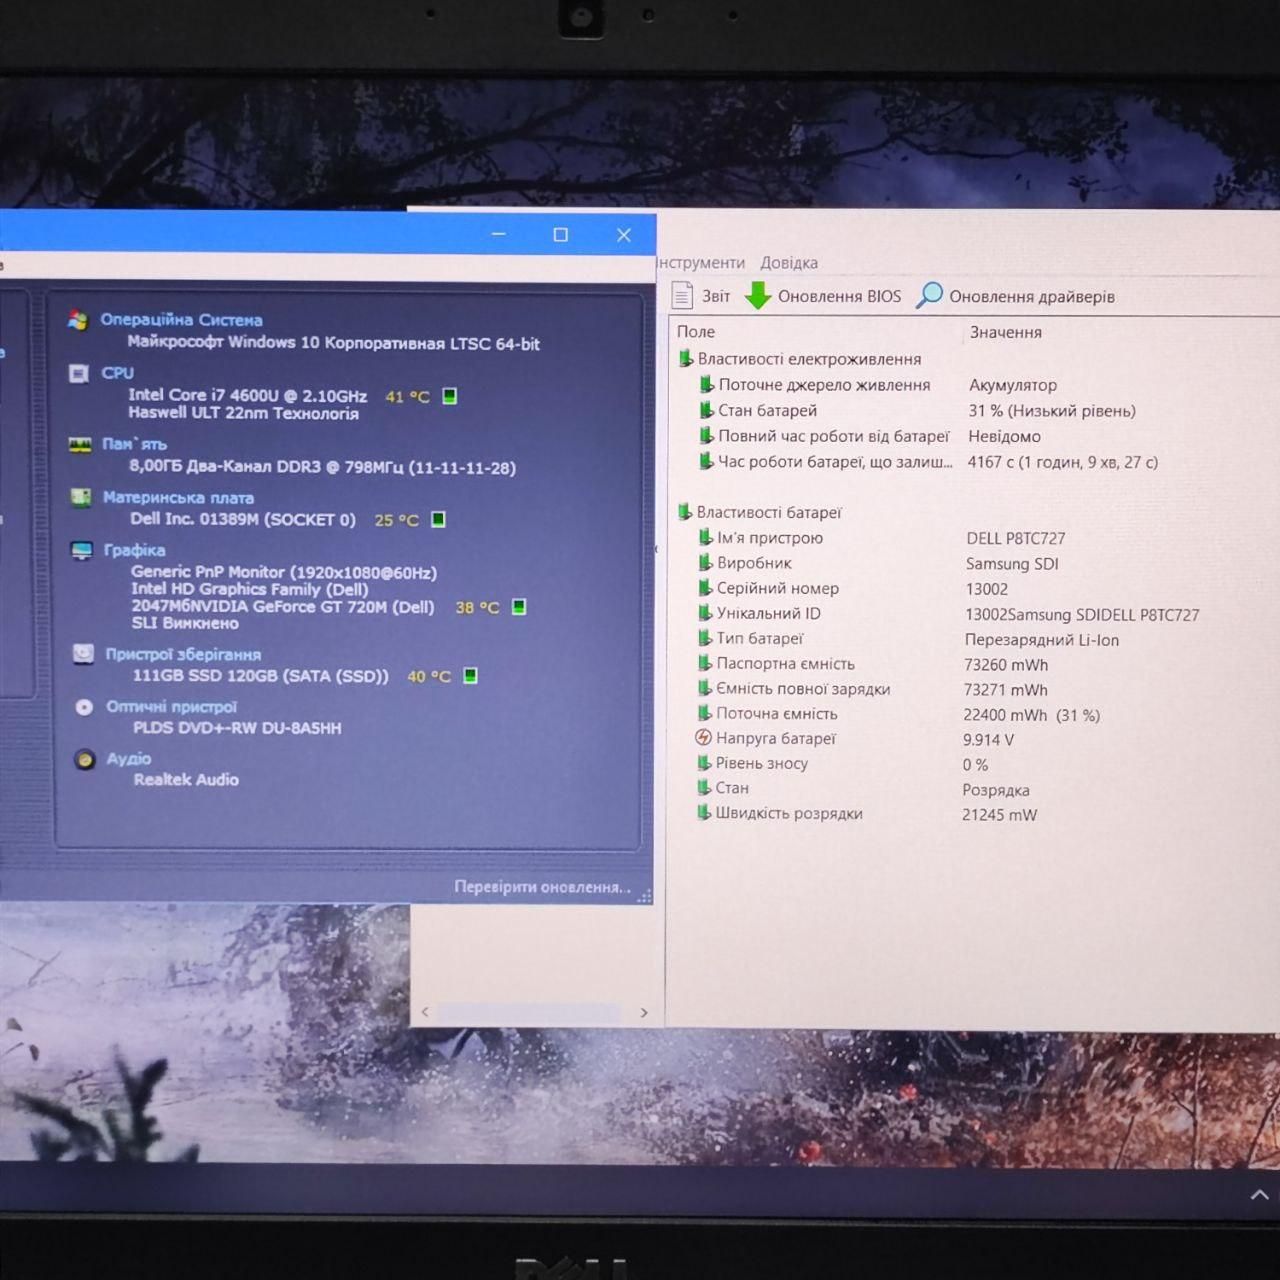The width and height of the screenshot is (1280, 1280).
Task: Click the icon beside Тип батареї row
Action: pyautogui.click(x=705, y=638)
